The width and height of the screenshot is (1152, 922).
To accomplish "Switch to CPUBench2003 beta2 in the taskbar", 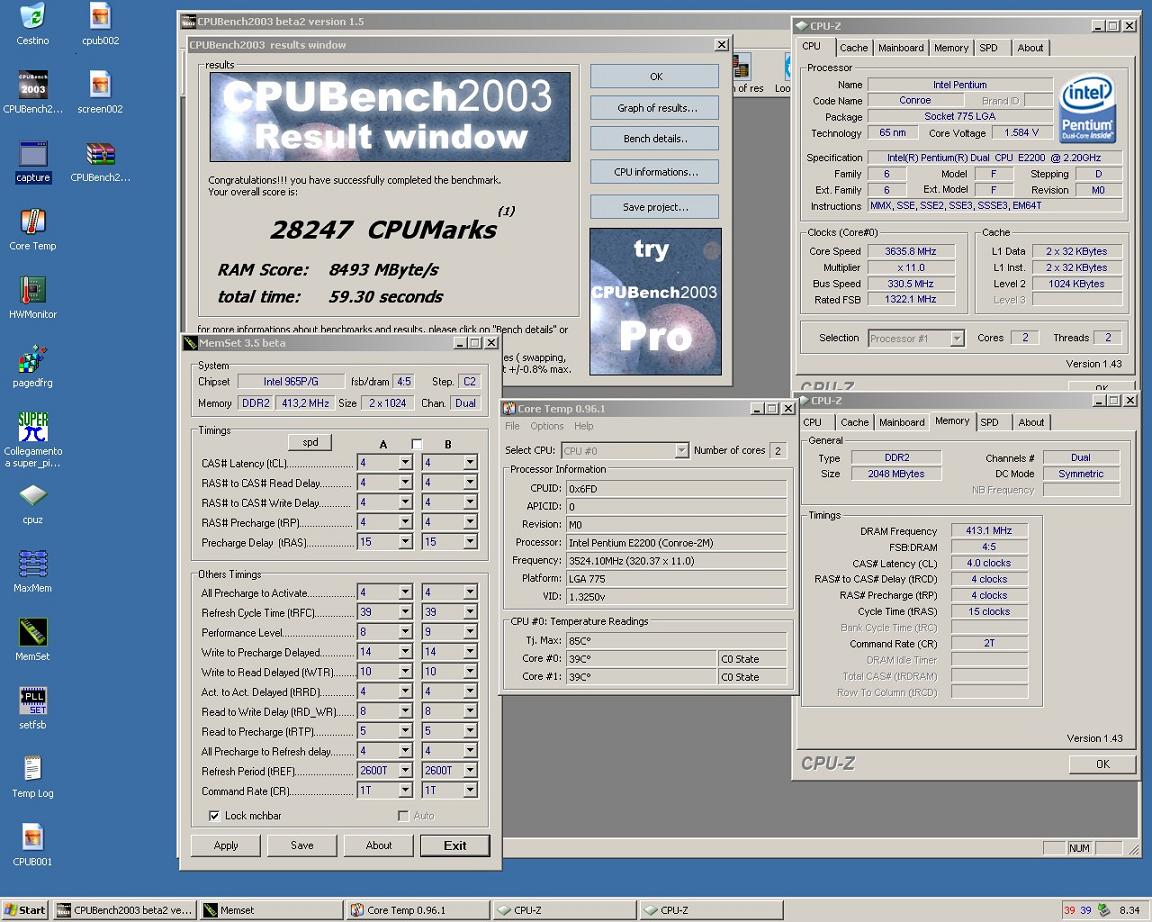I will coord(125,910).
